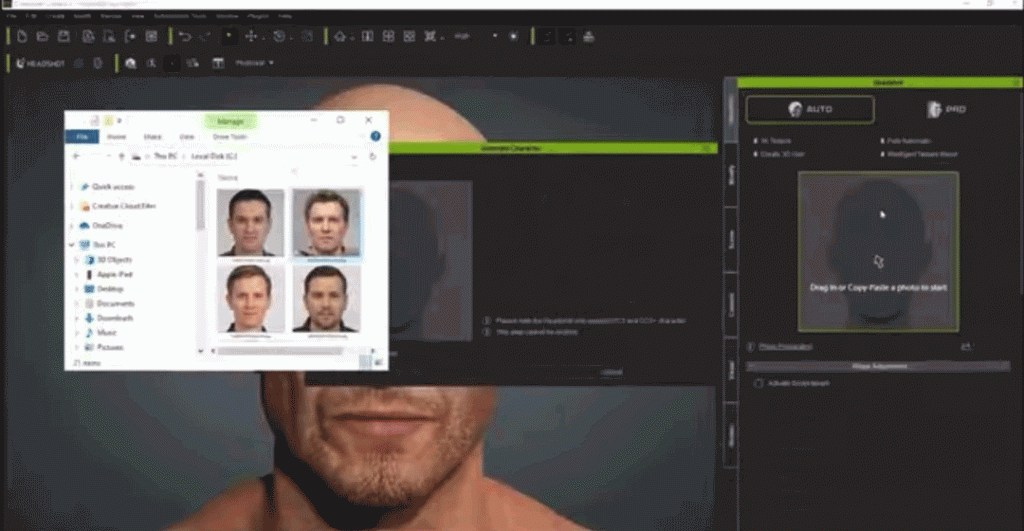The height and width of the screenshot is (531, 1024).
Task: Expand the Documents node arrow in Explorer
Action: point(77,304)
